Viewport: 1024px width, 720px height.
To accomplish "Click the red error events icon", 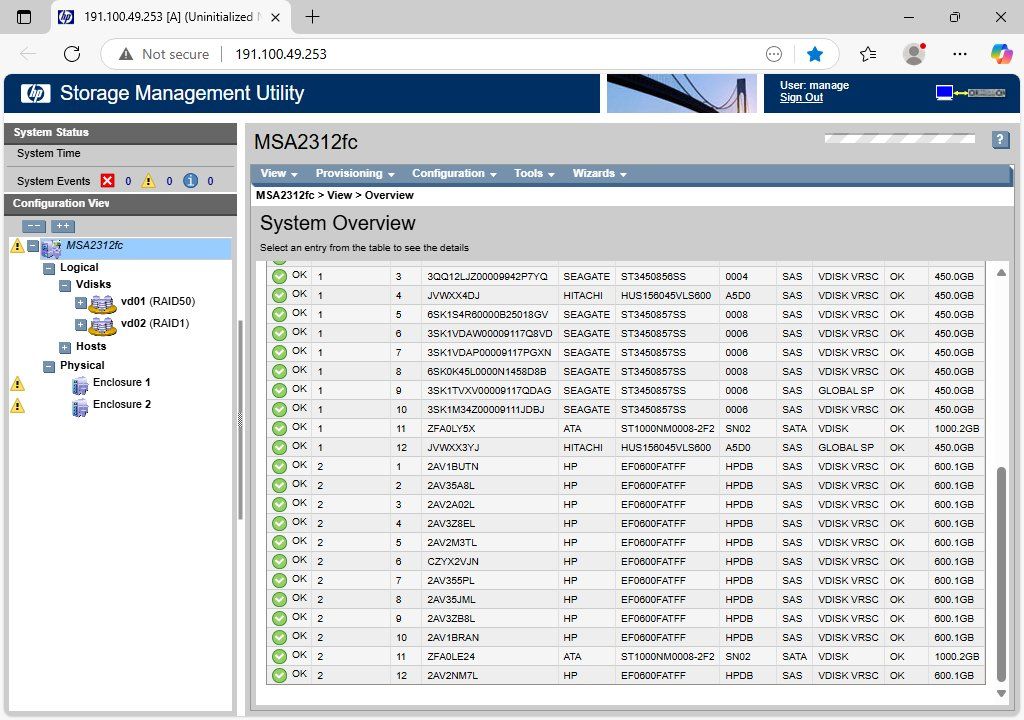I will pos(108,181).
